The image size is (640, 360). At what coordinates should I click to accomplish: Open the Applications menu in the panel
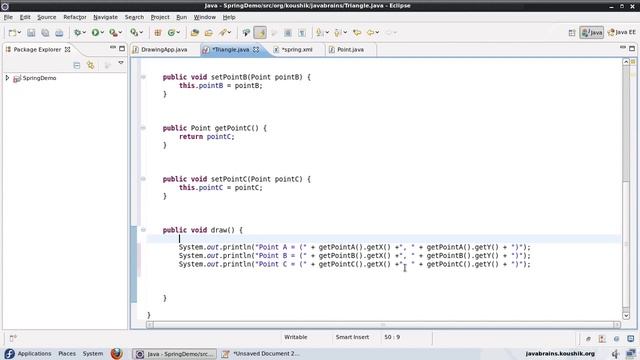coord(34,353)
